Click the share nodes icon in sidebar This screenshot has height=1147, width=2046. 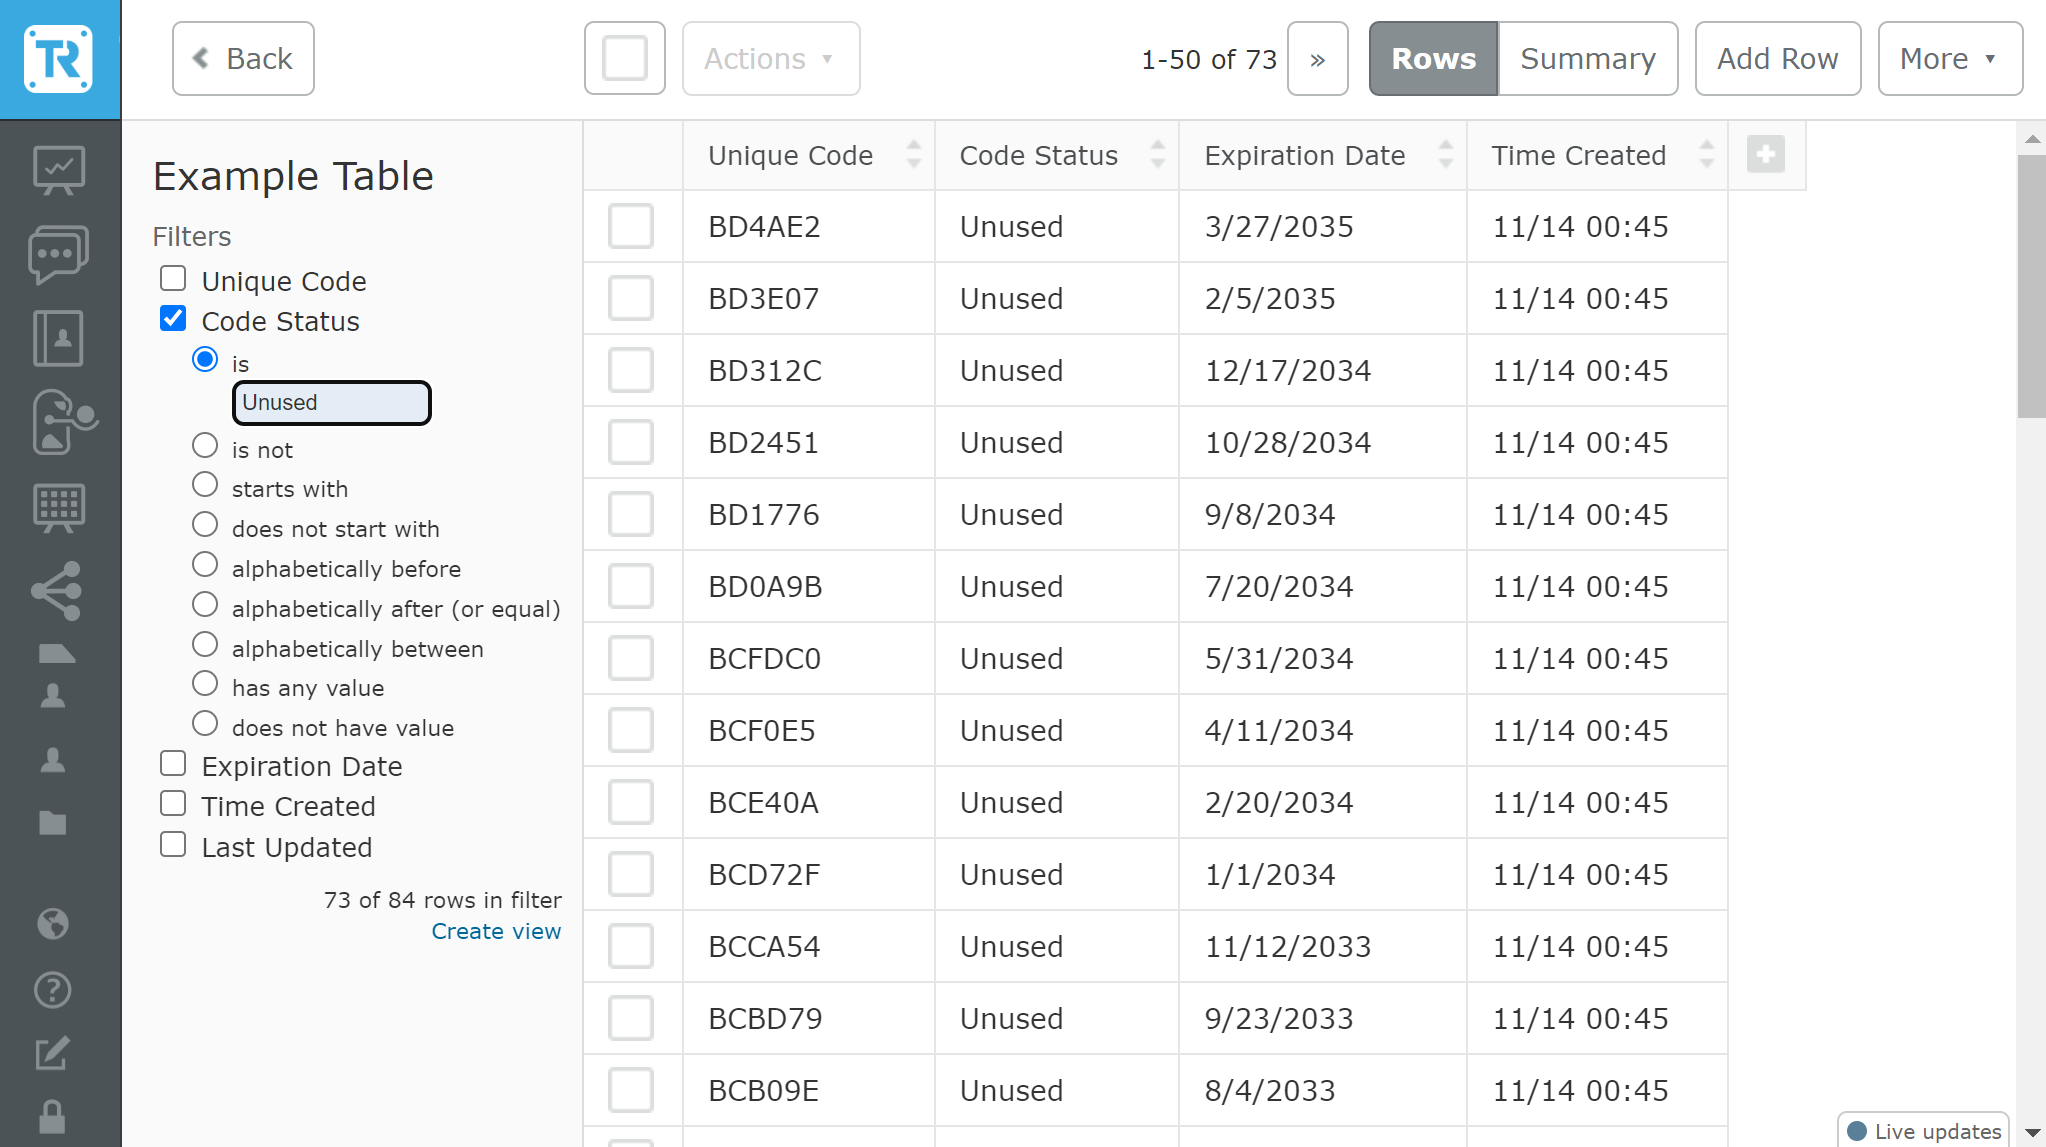[x=56, y=590]
